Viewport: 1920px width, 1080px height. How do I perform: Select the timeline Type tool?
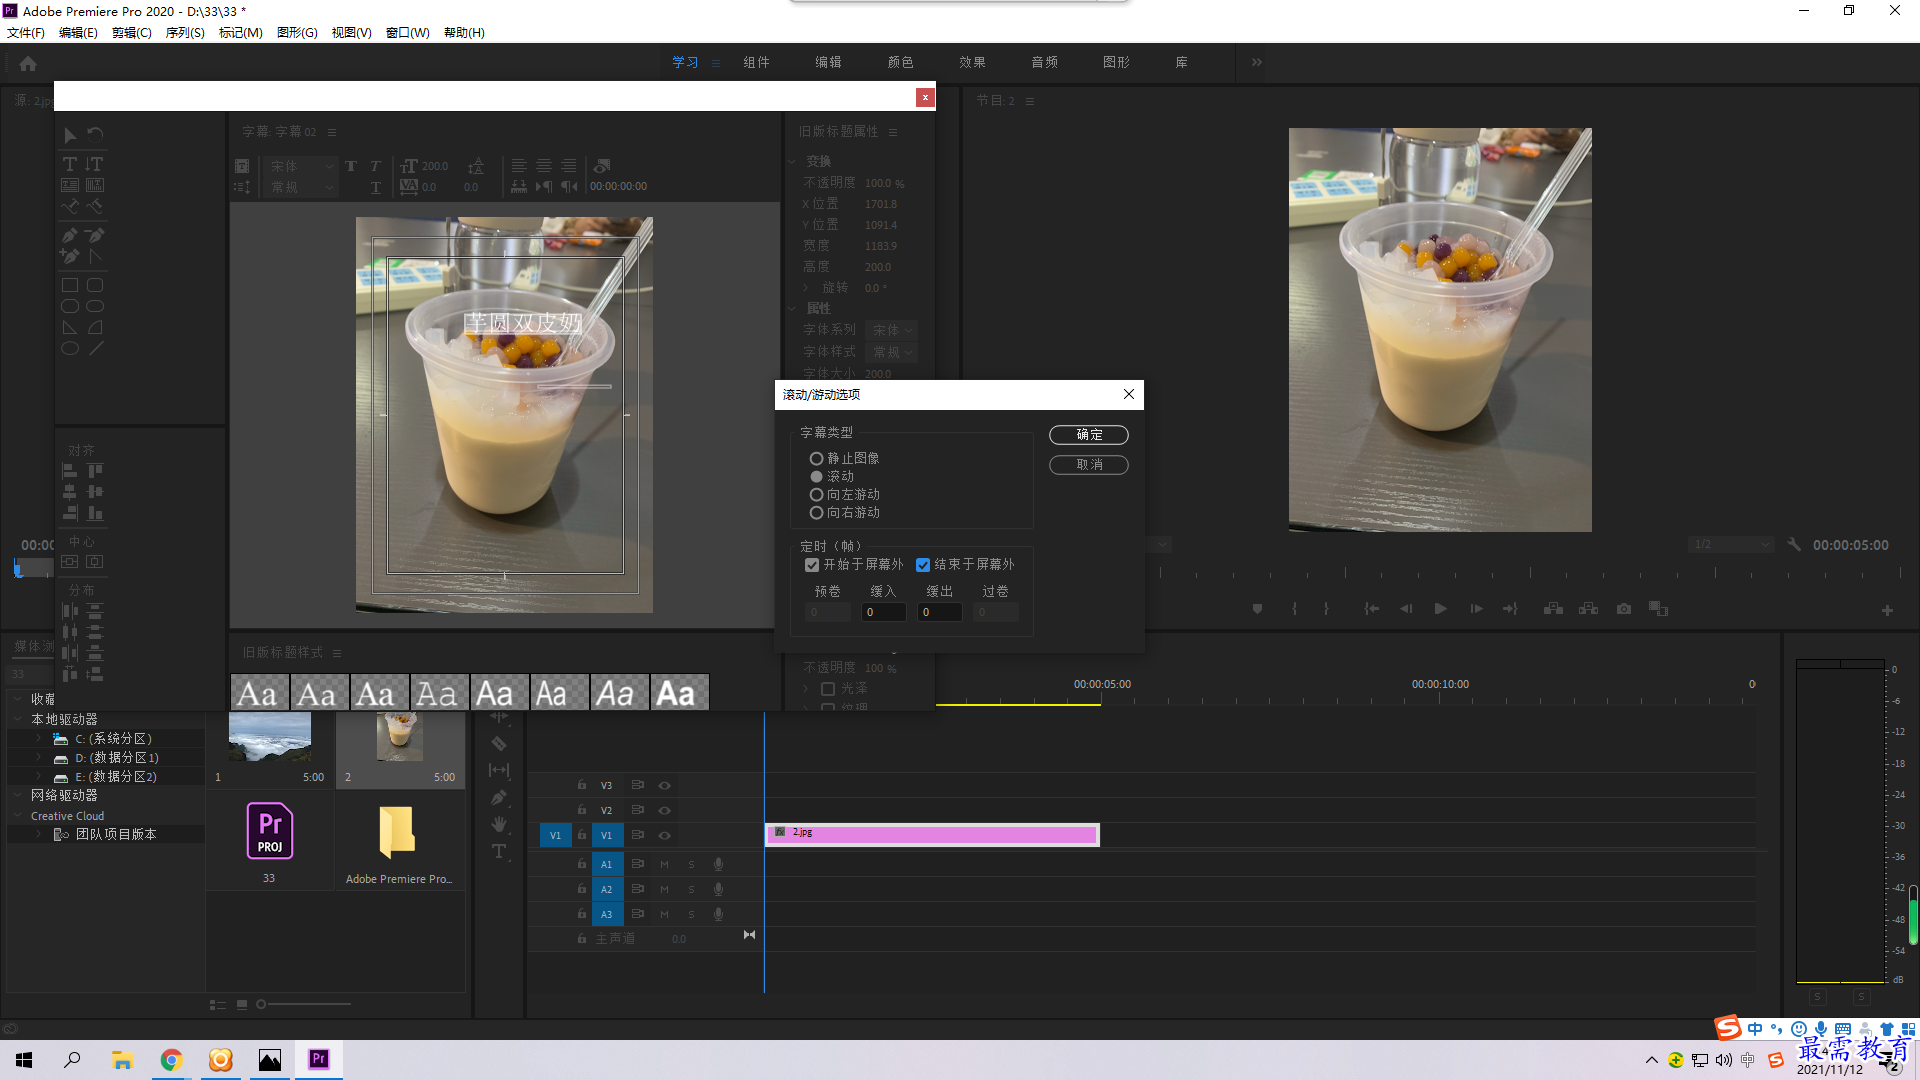498,851
